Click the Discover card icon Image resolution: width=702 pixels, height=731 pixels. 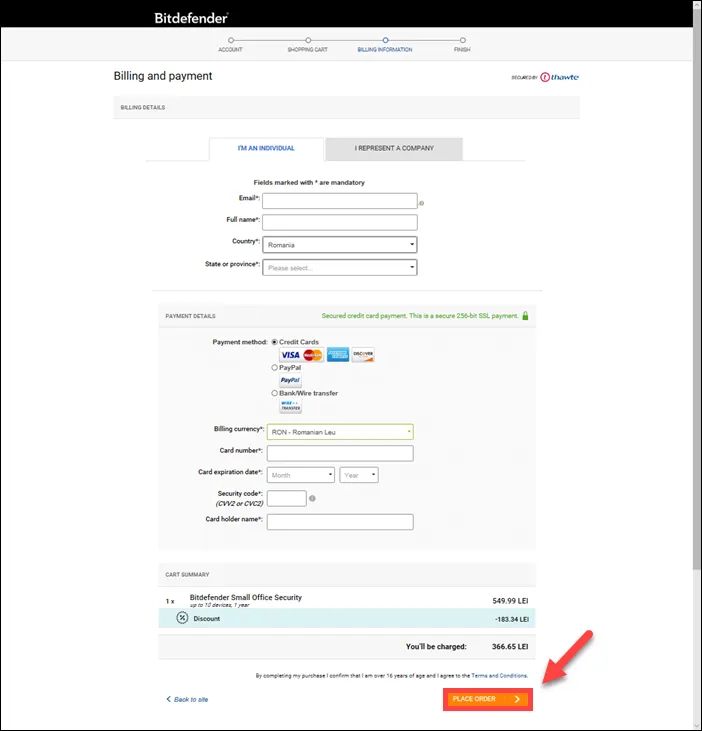pos(363,355)
